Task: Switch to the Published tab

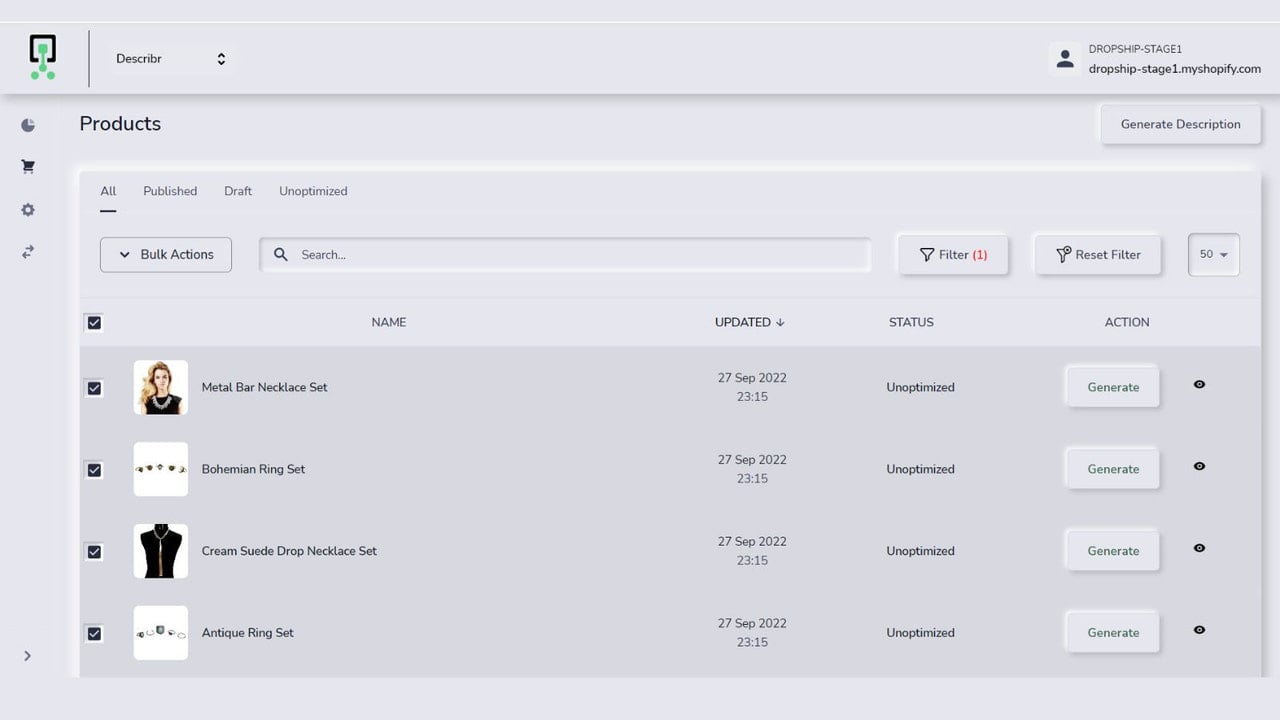Action: point(170,191)
